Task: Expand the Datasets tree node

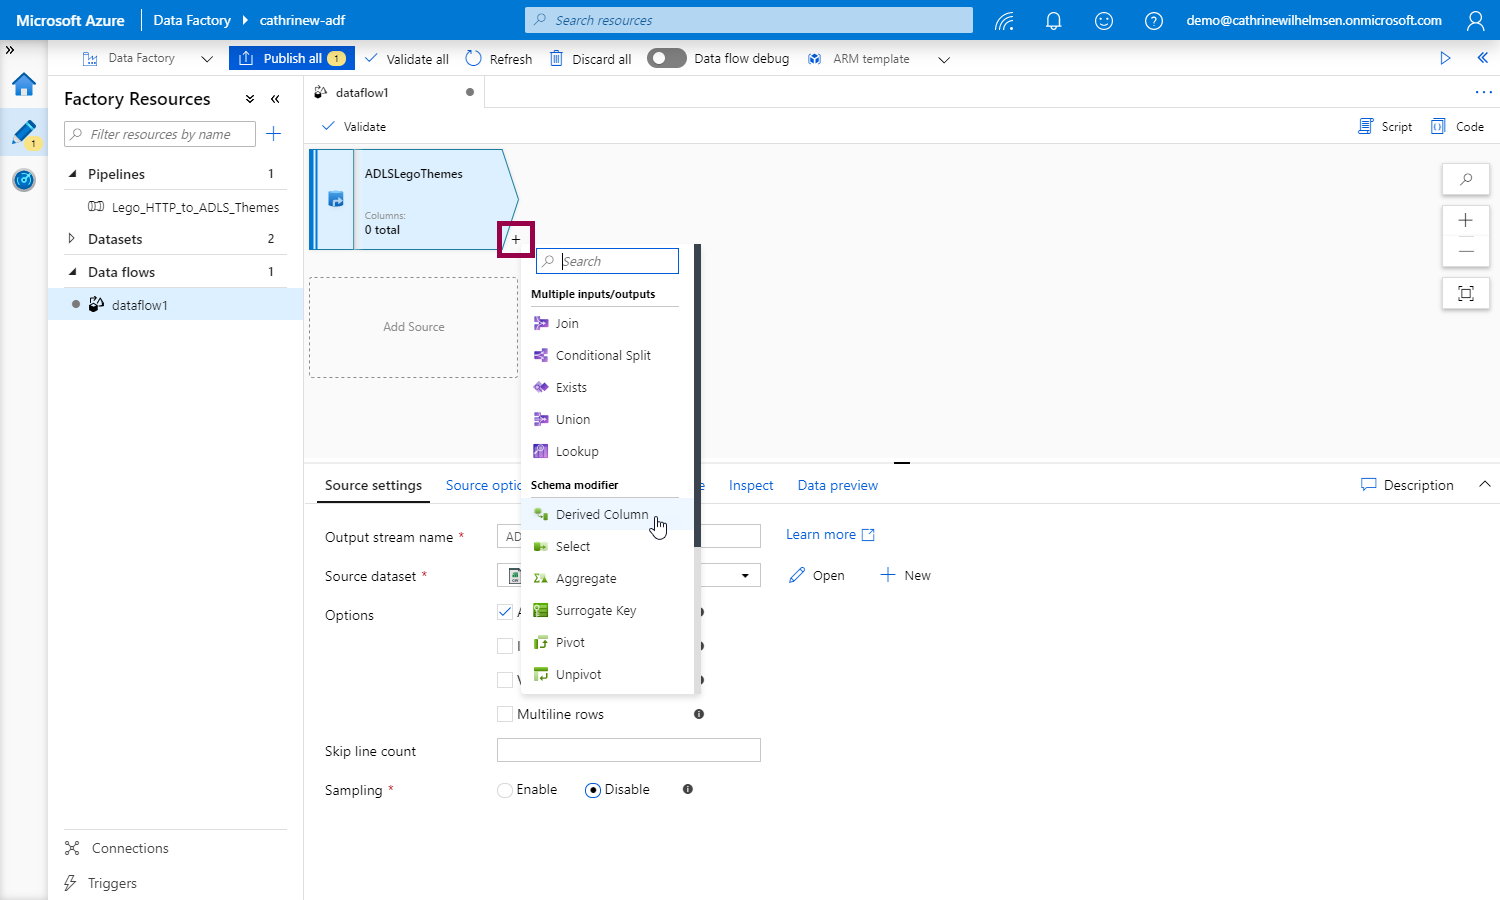Action: (x=71, y=239)
